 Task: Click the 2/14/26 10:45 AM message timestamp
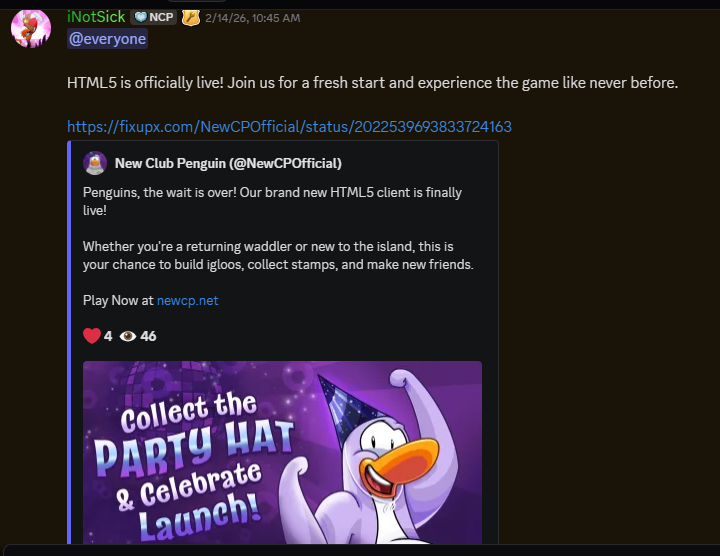(253, 18)
